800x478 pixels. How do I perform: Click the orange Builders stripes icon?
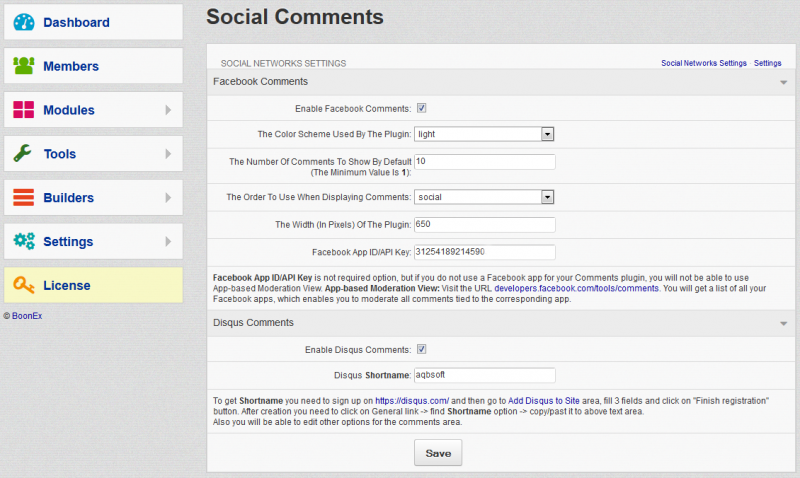click(x=23, y=197)
